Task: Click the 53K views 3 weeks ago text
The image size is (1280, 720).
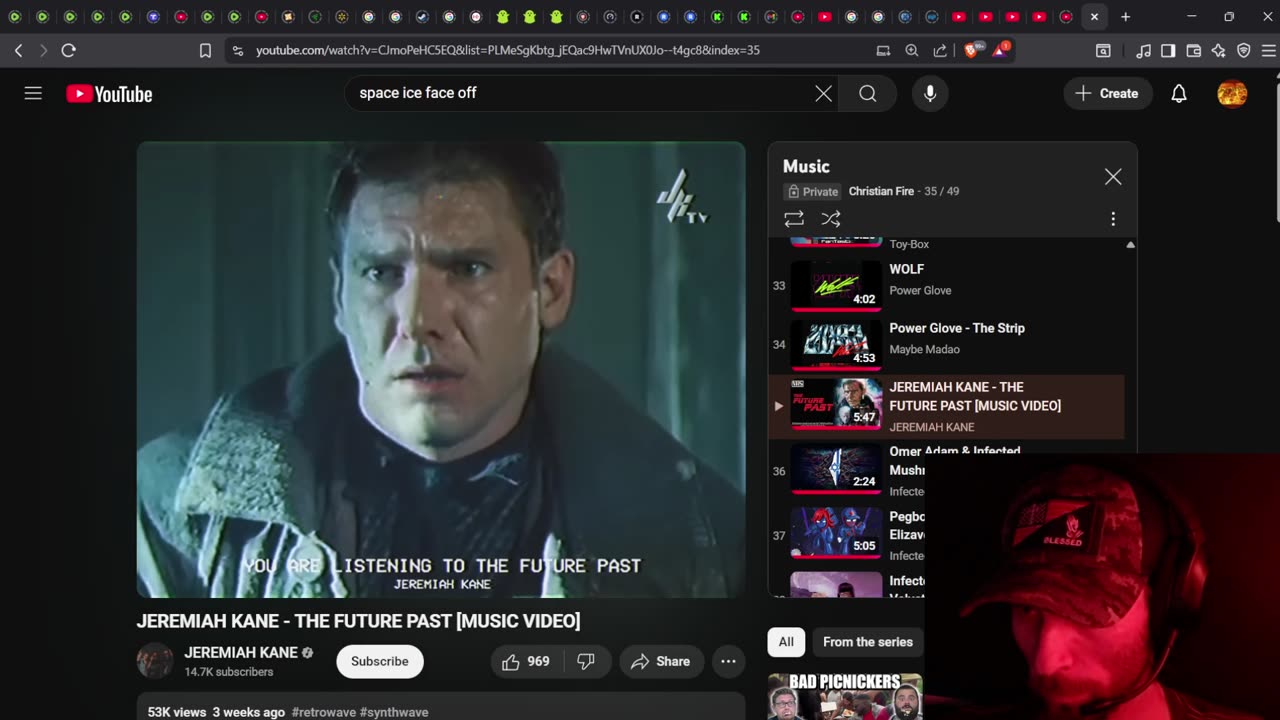Action: point(216,712)
